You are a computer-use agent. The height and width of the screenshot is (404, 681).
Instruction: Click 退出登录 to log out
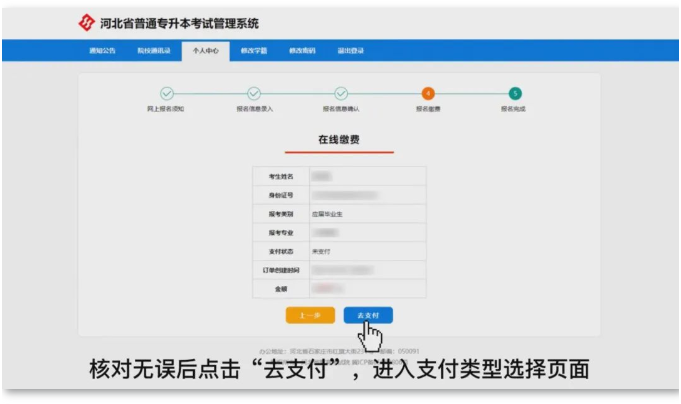pyautogui.click(x=350, y=50)
